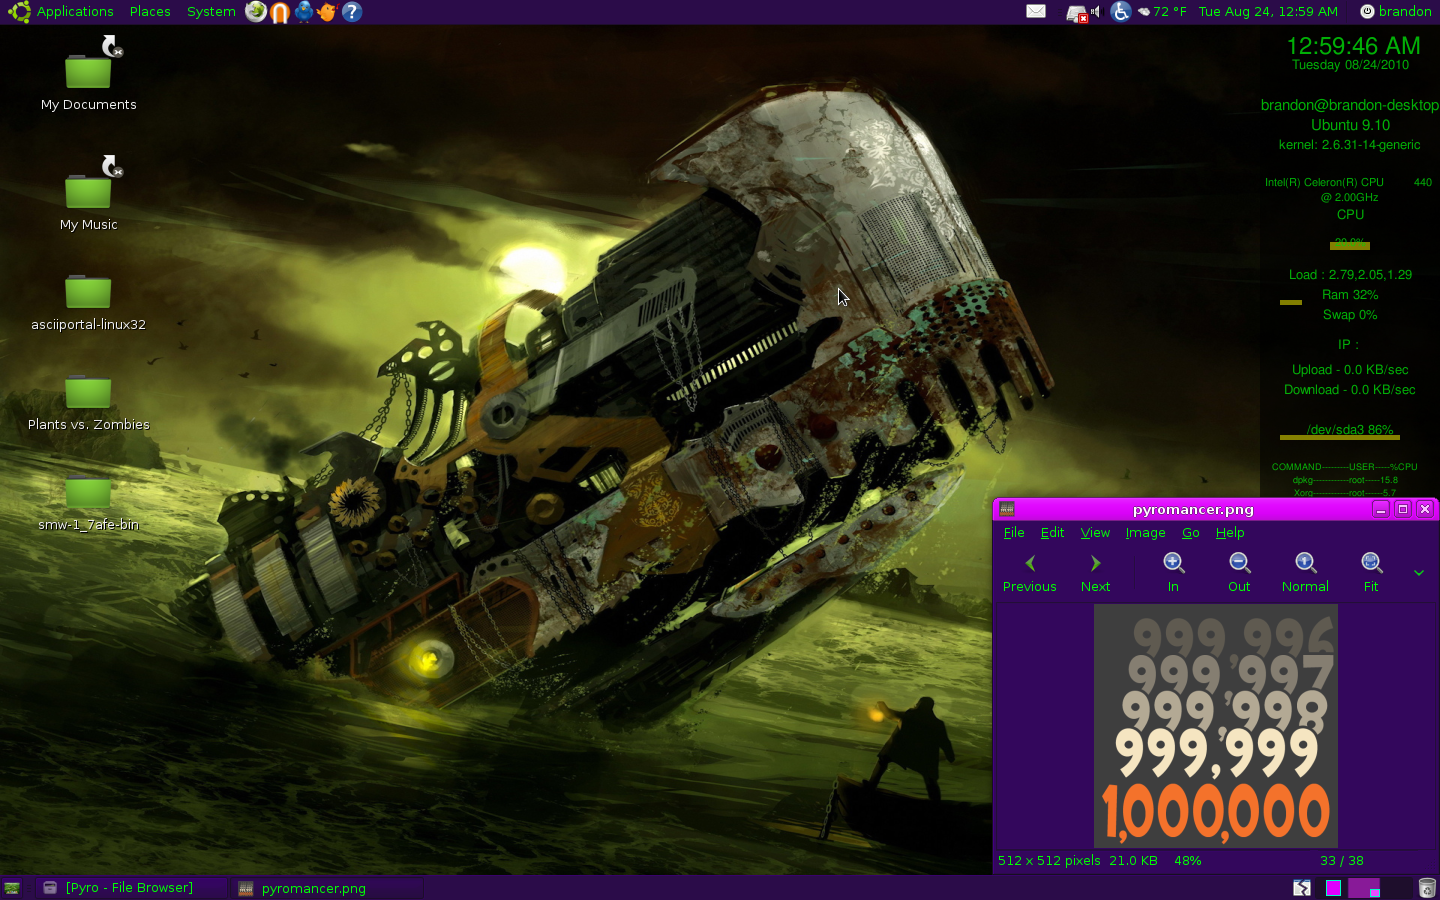Advance to the Next image
1440x900 pixels.
[1095, 573]
